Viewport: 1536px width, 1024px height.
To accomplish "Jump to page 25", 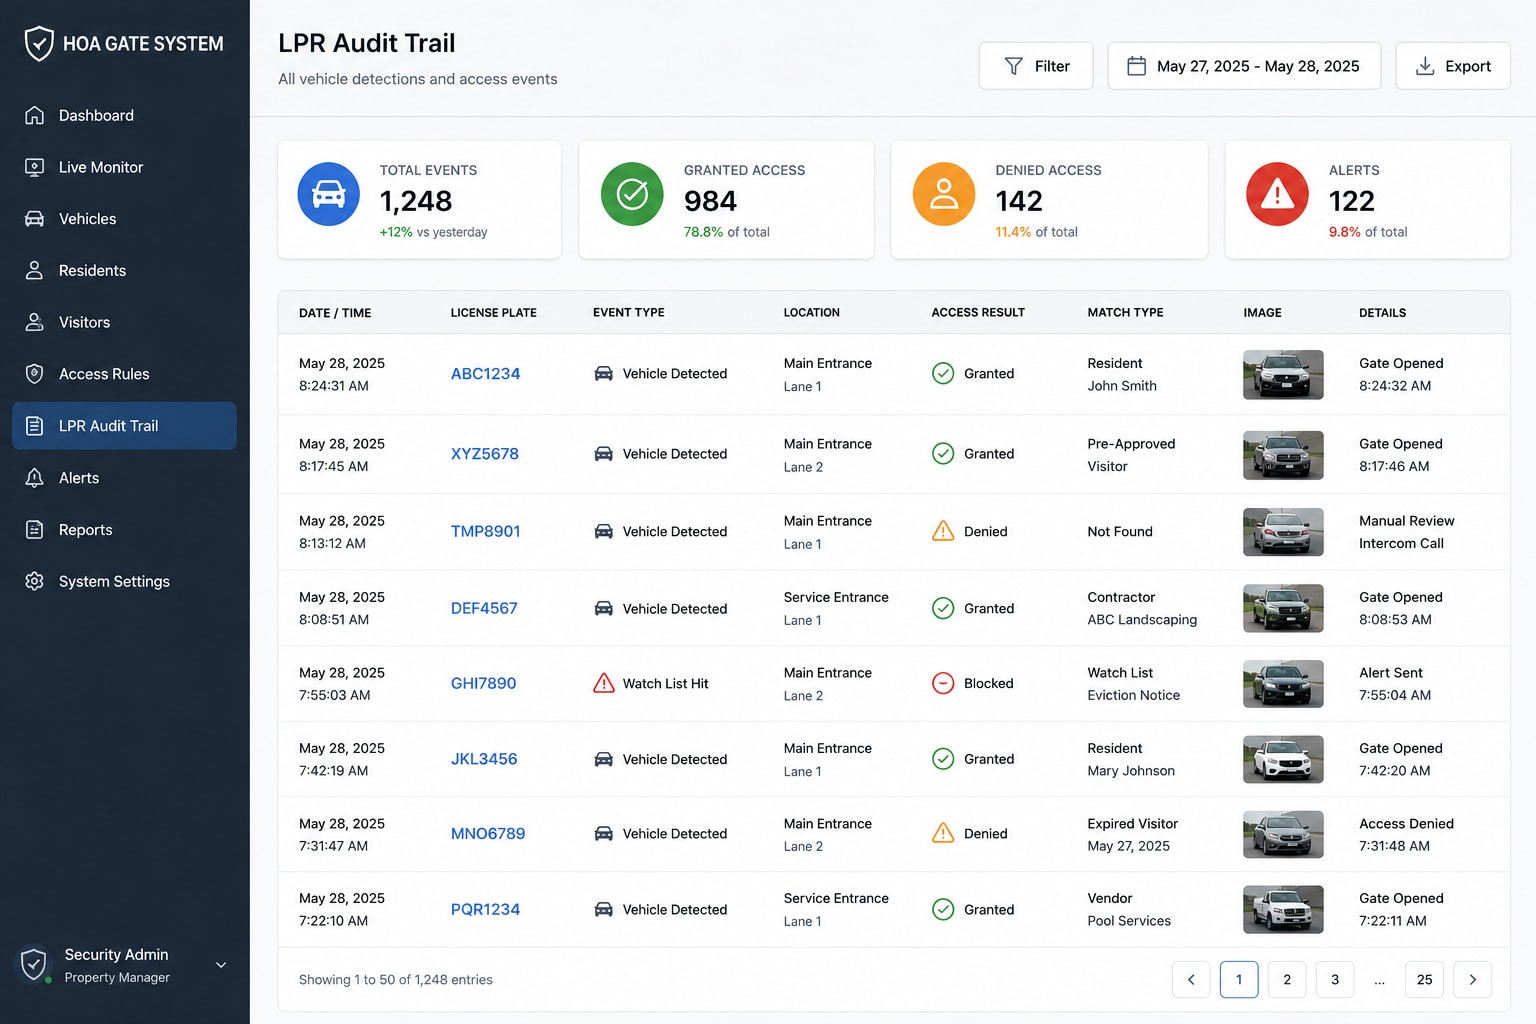I will pyautogui.click(x=1424, y=980).
